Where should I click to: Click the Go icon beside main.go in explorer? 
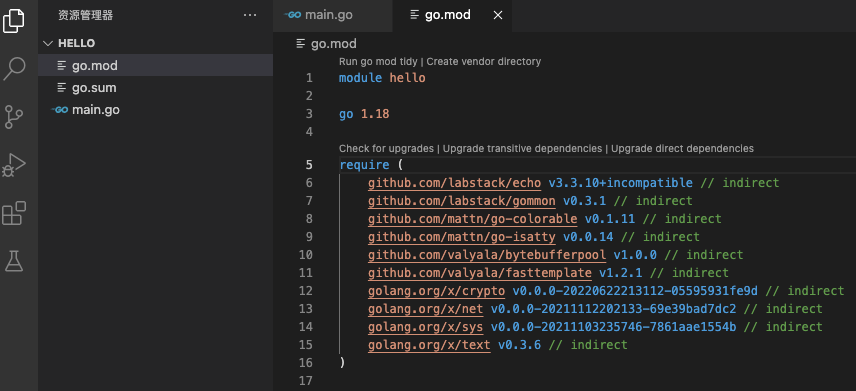pos(60,110)
